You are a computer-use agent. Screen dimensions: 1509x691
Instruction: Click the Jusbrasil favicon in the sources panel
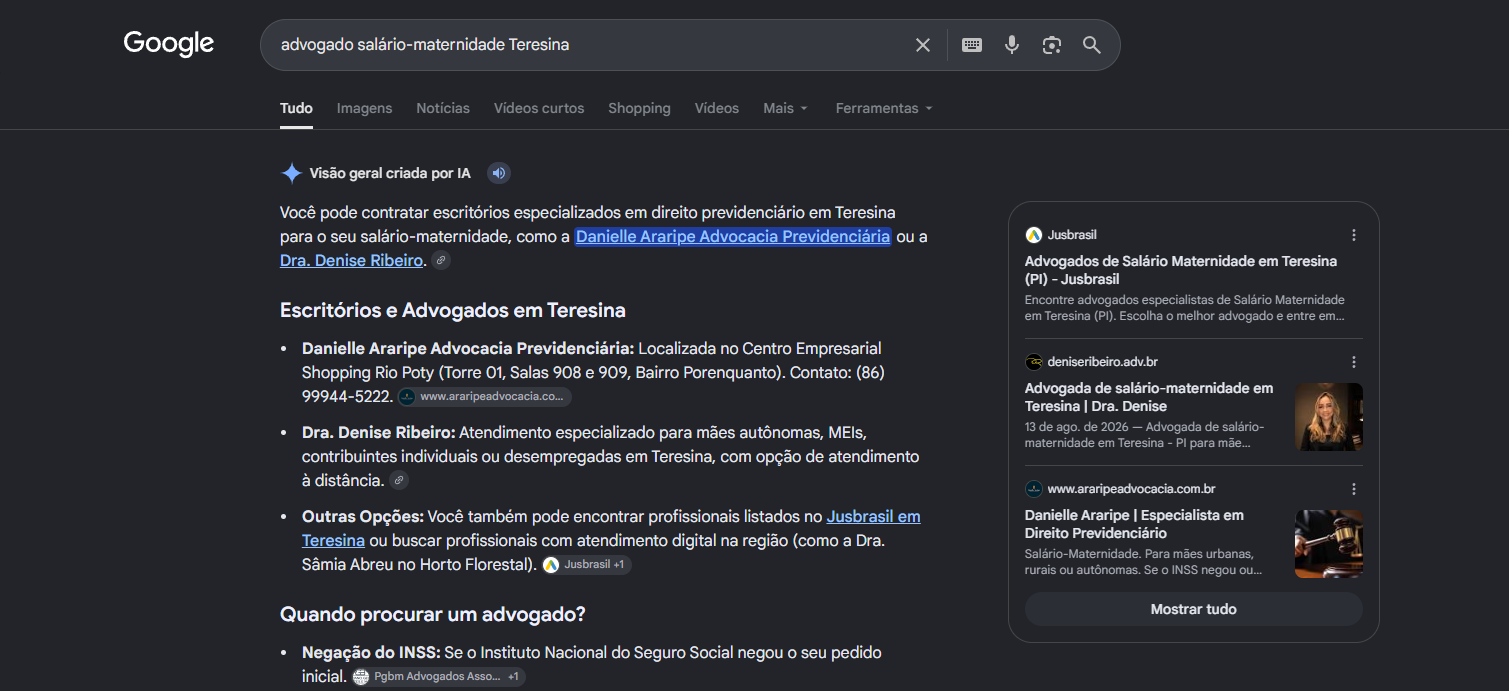pos(1034,235)
